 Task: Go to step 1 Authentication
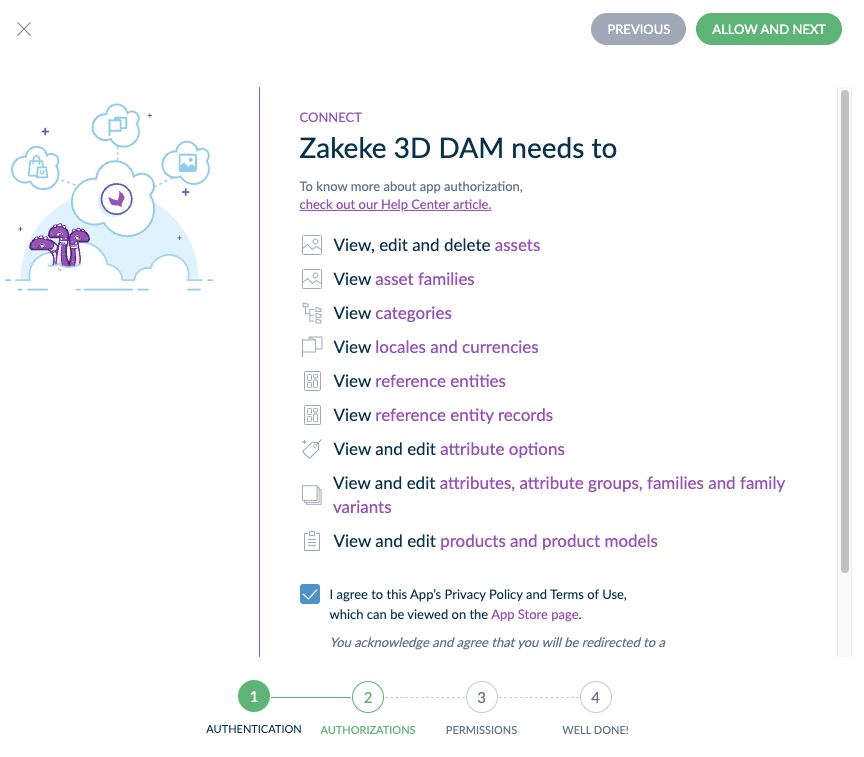coord(254,697)
